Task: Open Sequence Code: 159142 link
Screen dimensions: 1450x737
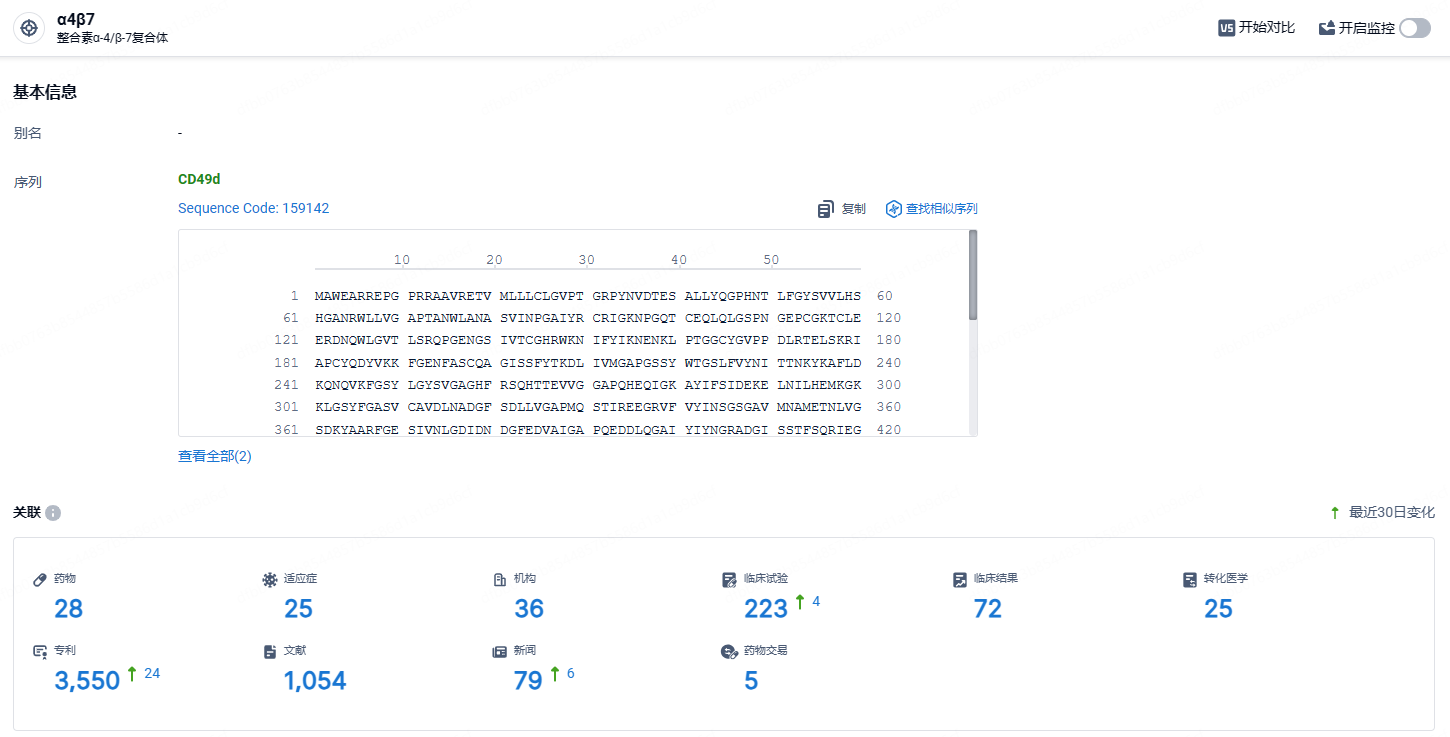Action: point(253,208)
